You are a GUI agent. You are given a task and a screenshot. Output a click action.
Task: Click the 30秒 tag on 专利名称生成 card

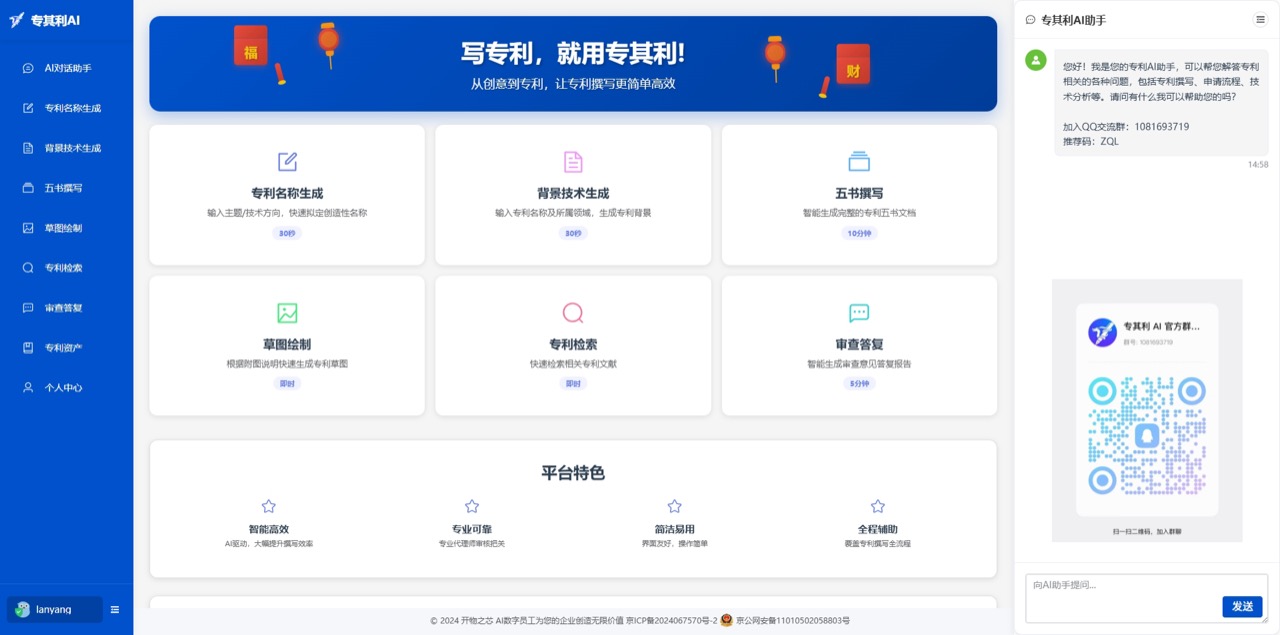(x=287, y=233)
